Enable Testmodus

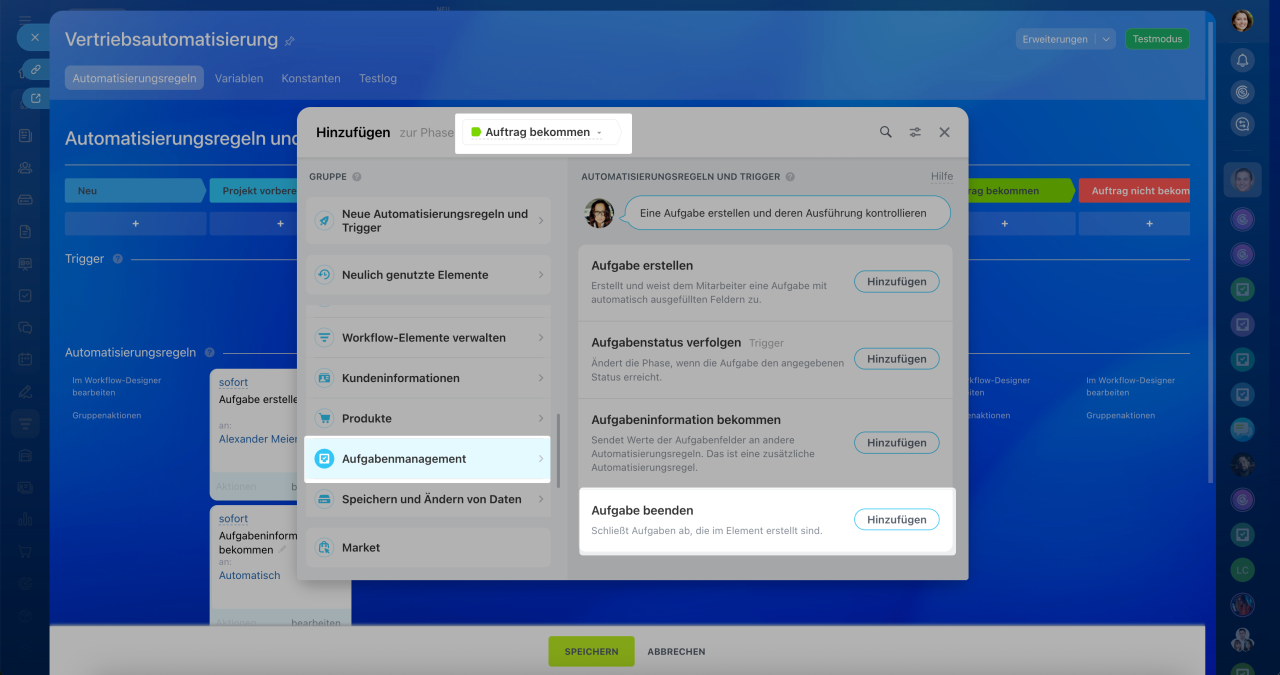[x=1158, y=39]
